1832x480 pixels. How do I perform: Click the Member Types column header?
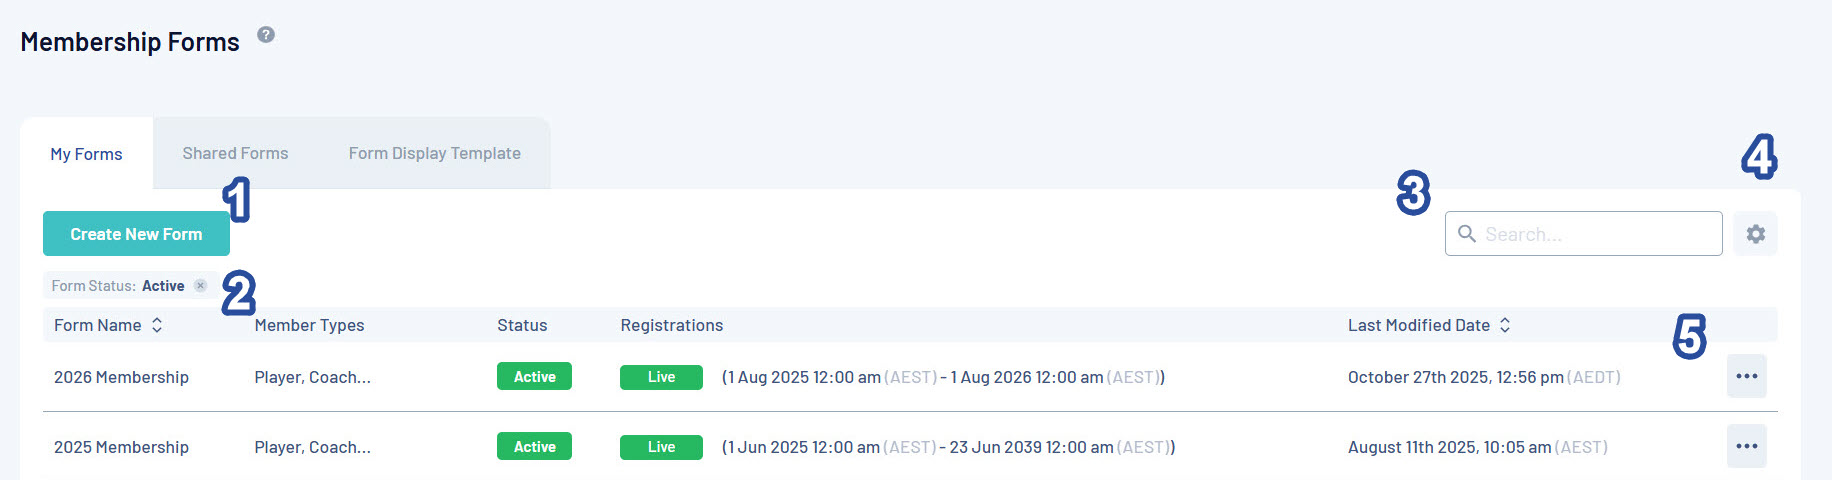coord(309,325)
